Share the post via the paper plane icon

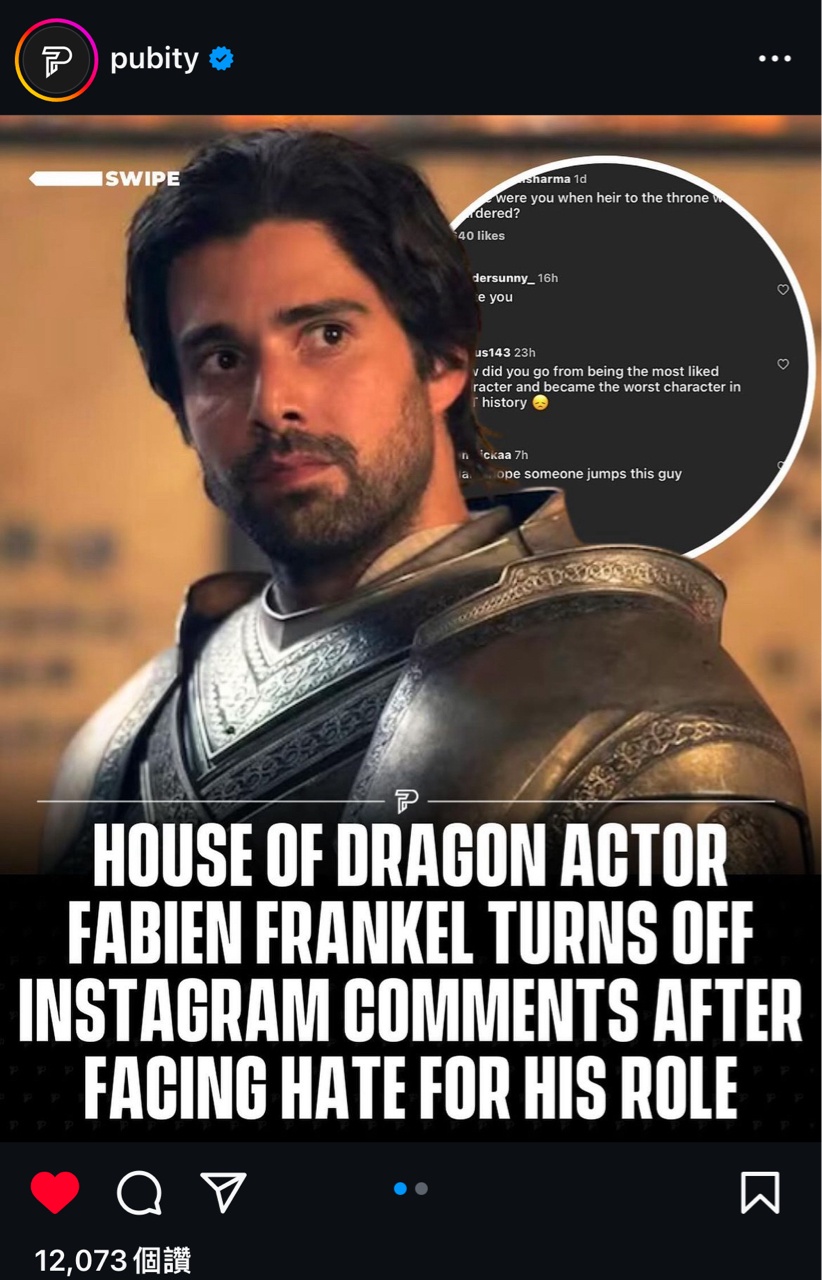tap(223, 1191)
